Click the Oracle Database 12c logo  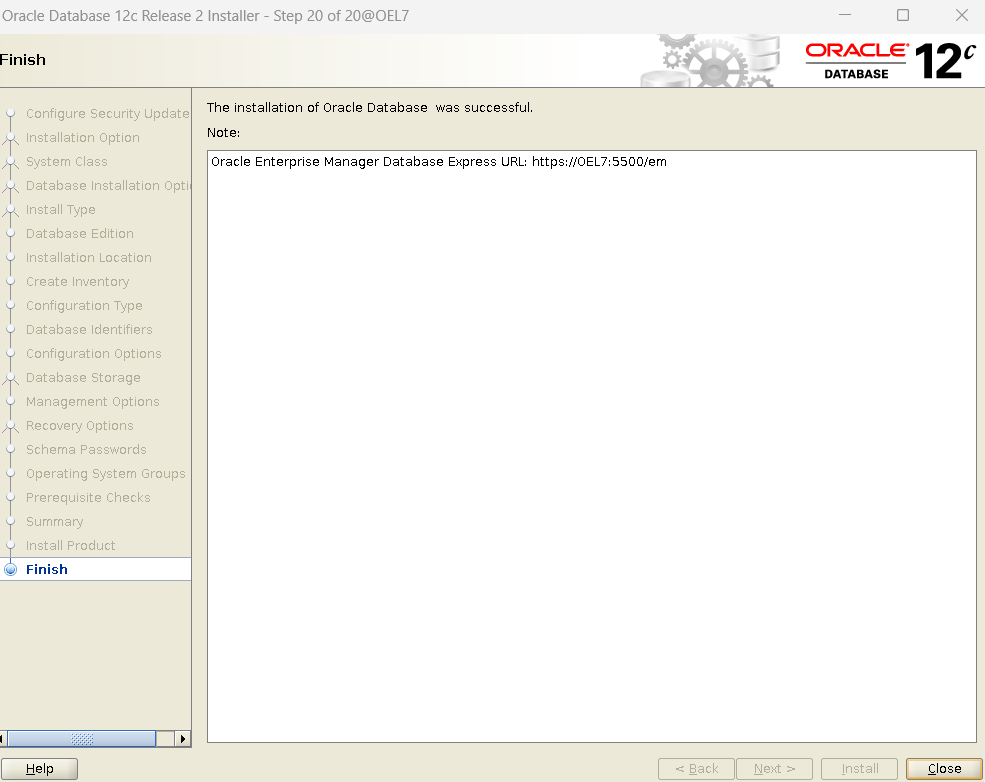[891, 61]
